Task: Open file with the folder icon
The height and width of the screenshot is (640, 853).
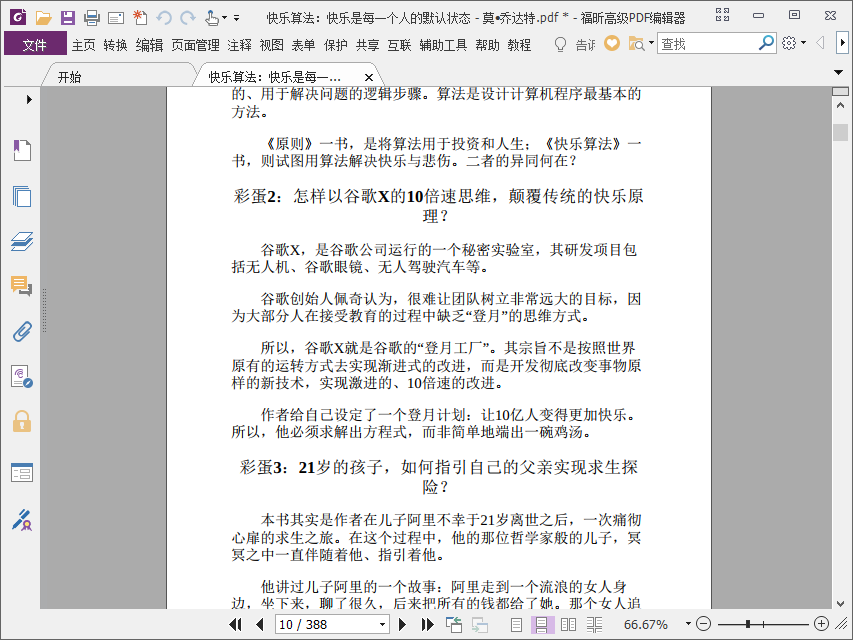Action: (x=44, y=18)
